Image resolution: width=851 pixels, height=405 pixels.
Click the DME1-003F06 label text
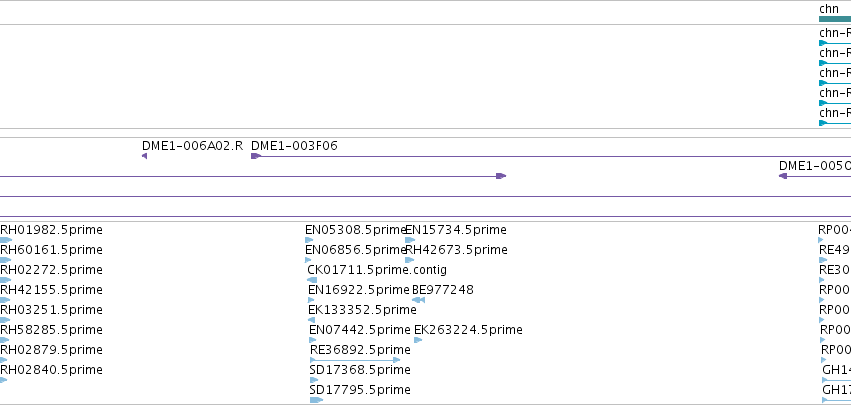click(294, 145)
